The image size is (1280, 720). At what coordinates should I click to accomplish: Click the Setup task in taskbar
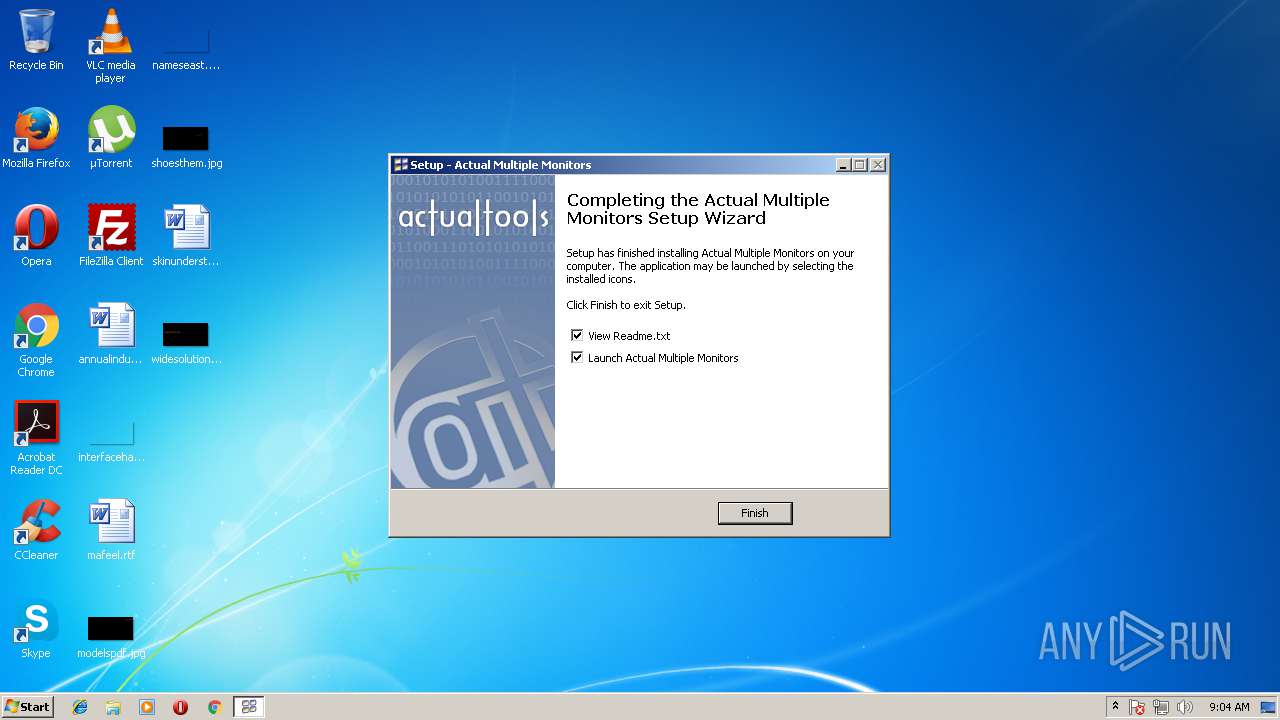249,707
